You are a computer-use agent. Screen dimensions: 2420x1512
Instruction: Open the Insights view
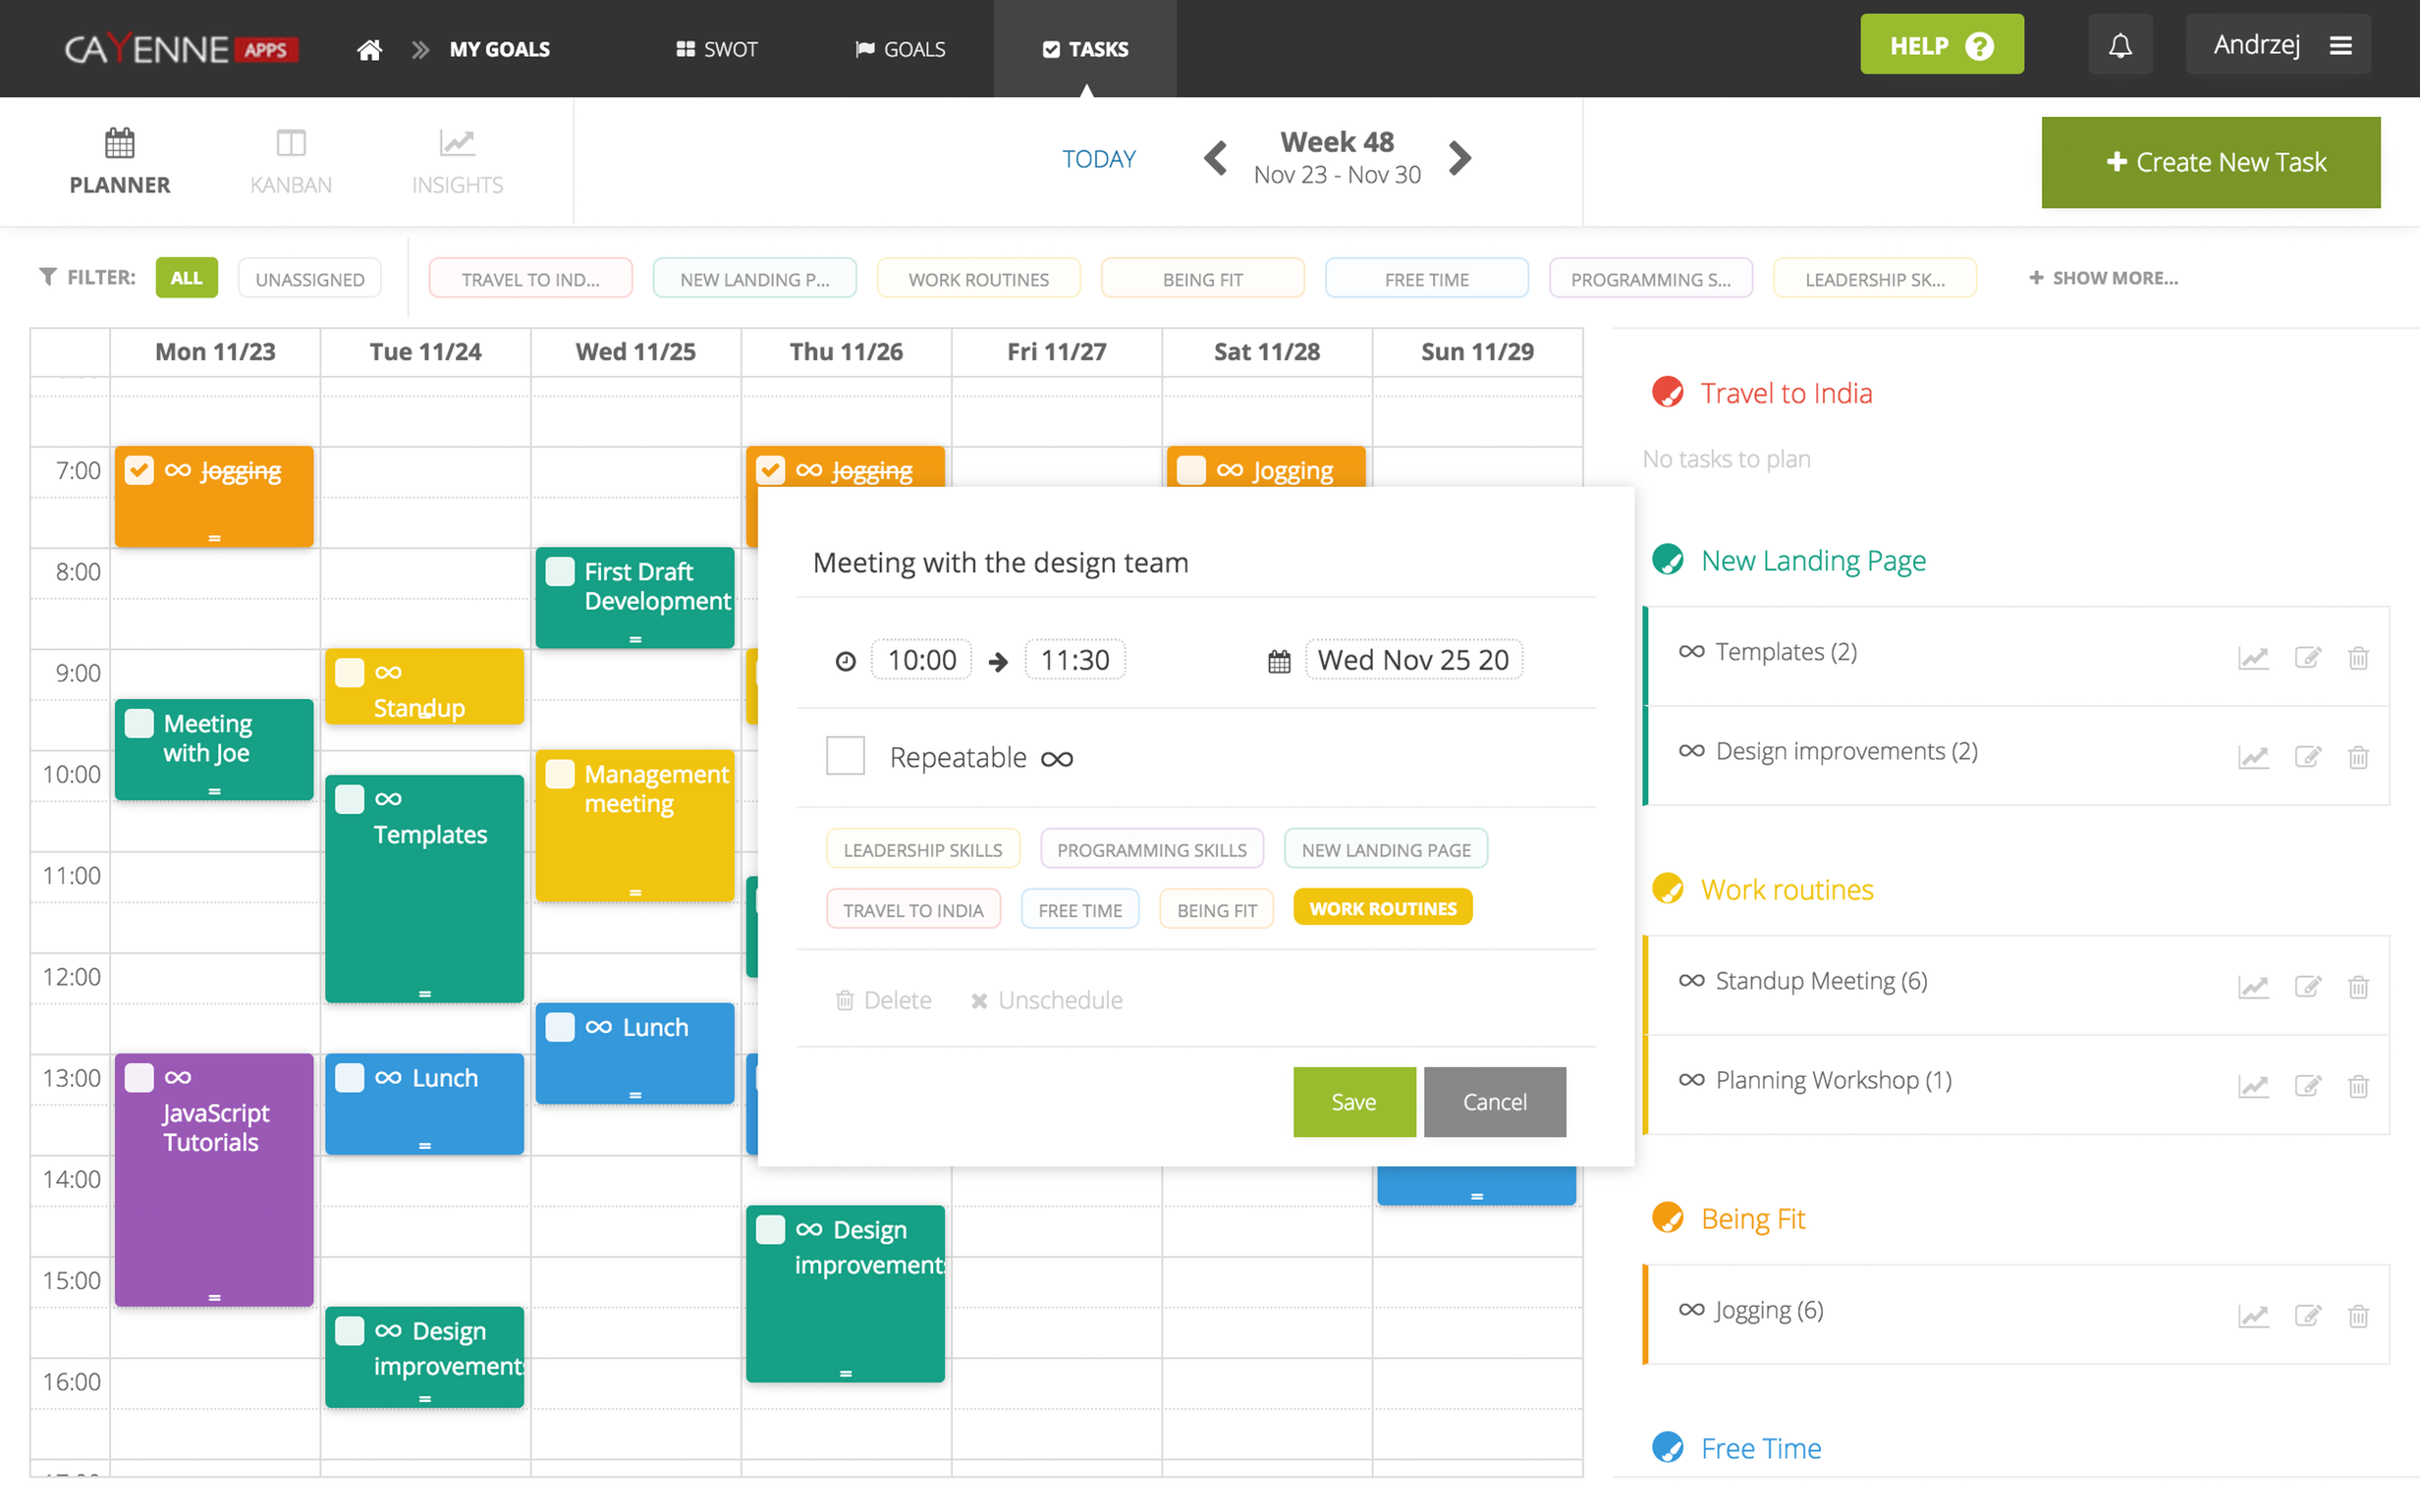point(457,161)
